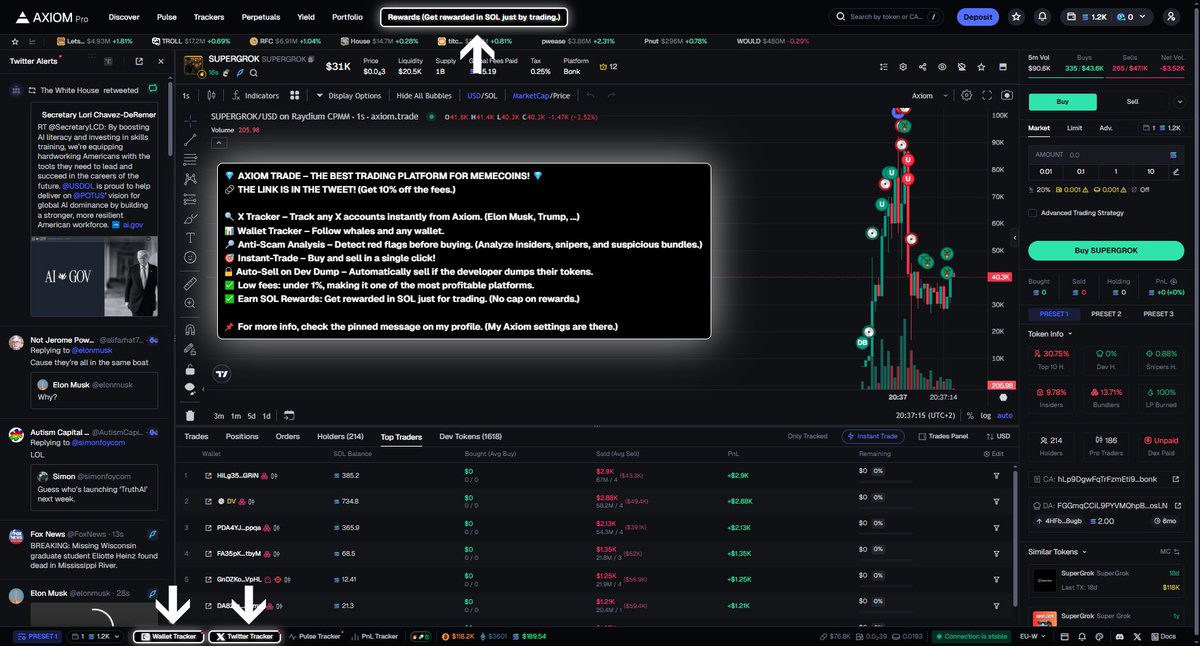Toggle the visibility eye icon in token header
The width and height of the screenshot is (1200, 646).
[941, 67]
